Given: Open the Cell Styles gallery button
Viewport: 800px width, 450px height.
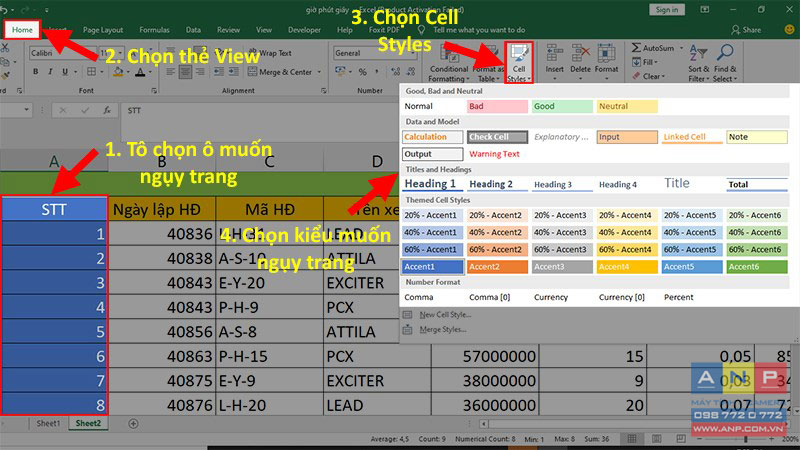Looking at the screenshot, I should click(x=519, y=62).
